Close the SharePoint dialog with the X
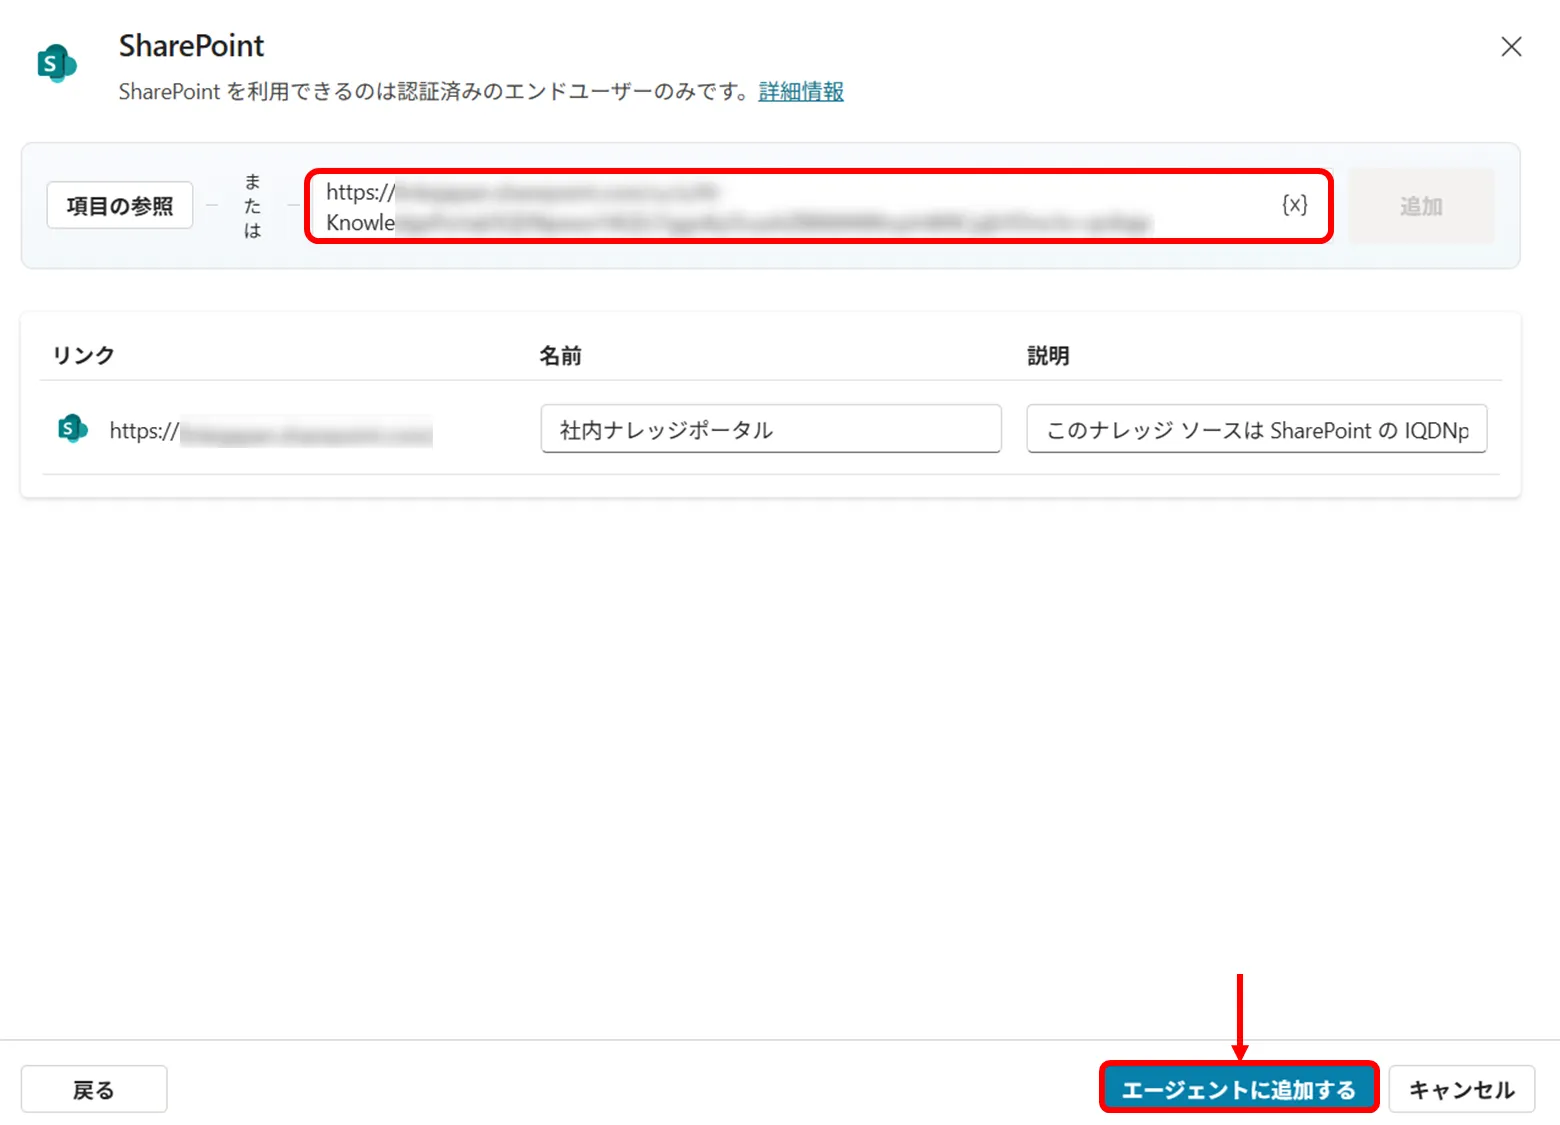 pos(1510,46)
